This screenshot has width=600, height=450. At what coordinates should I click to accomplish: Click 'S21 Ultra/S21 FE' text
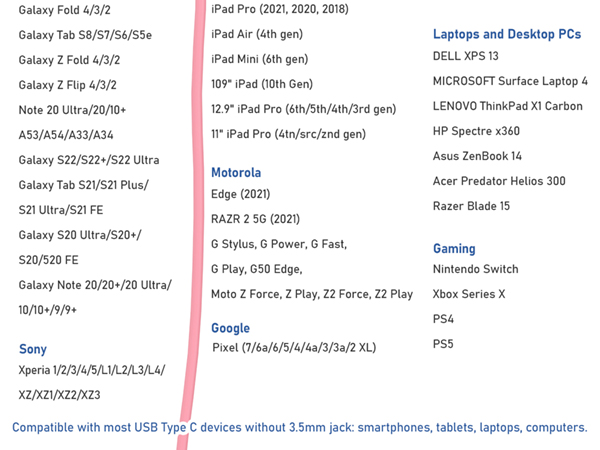click(x=61, y=210)
